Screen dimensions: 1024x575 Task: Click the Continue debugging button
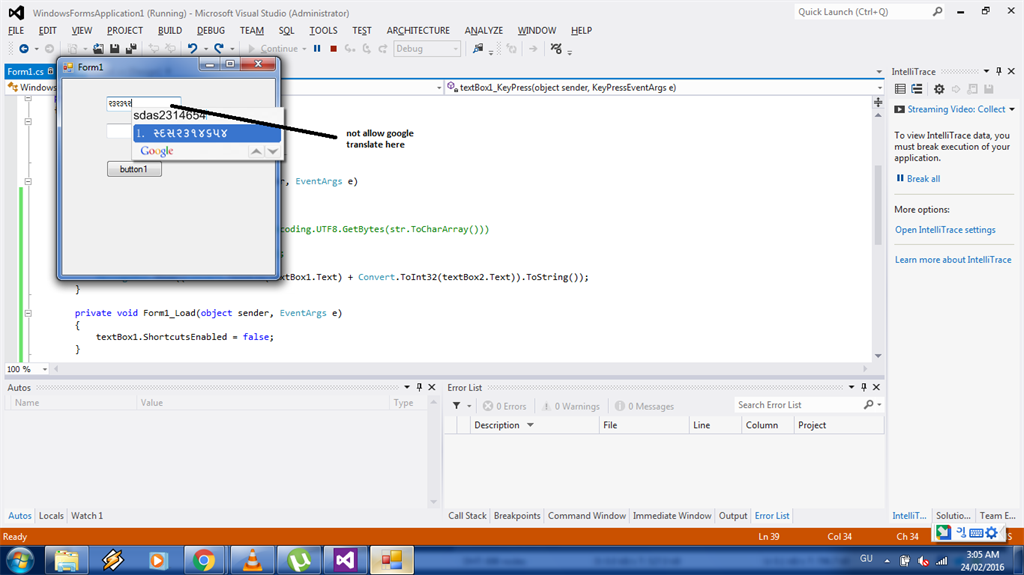[274, 49]
